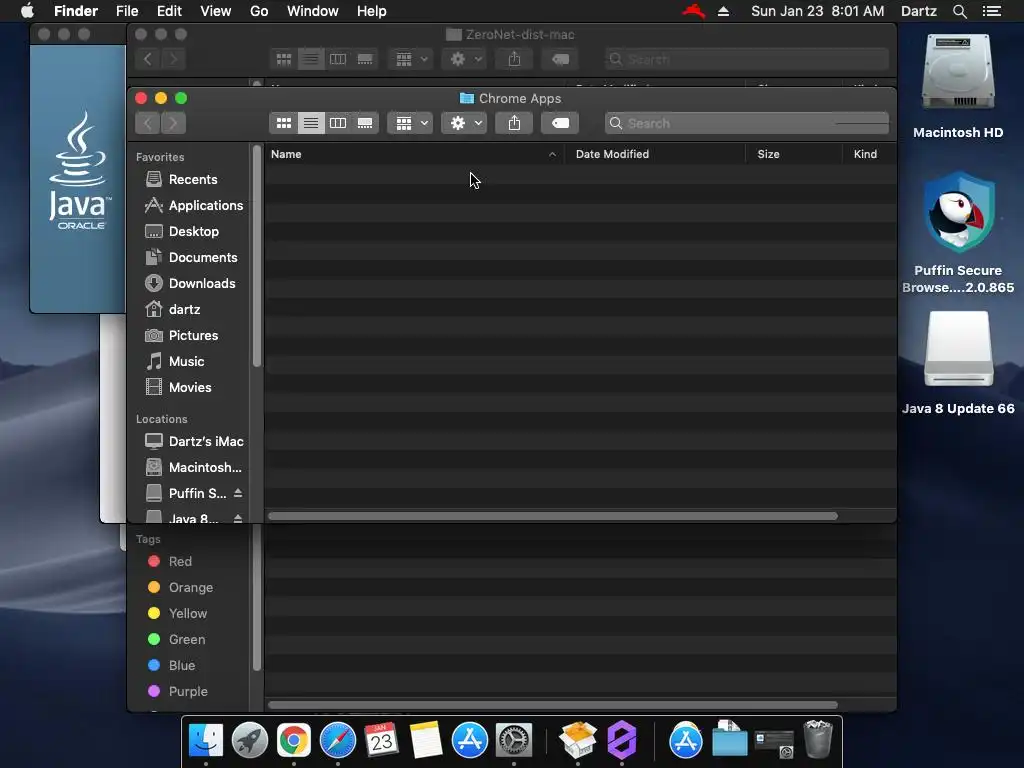Select the Puffin S... volume in sidebar
The width and height of the screenshot is (1024, 768).
197,493
